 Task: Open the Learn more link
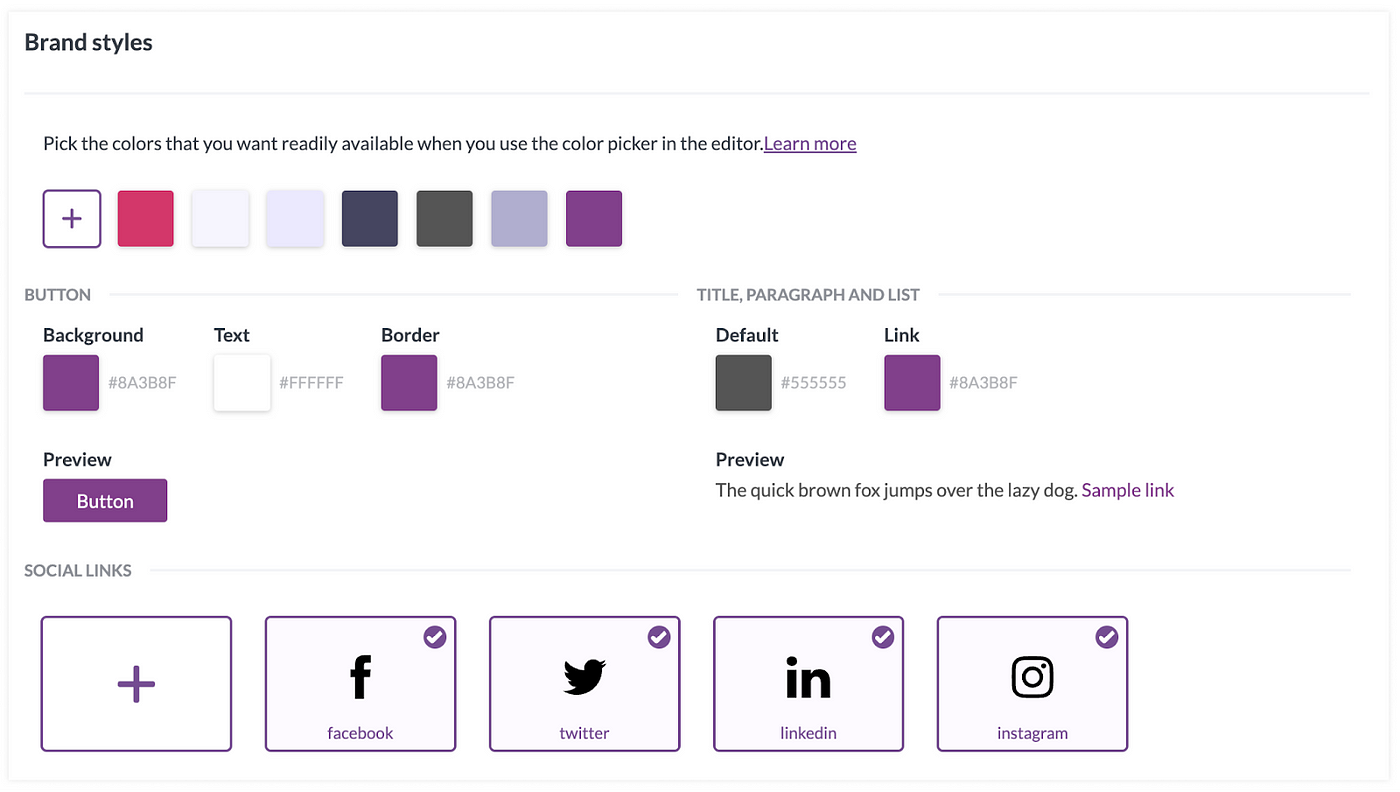click(x=810, y=143)
